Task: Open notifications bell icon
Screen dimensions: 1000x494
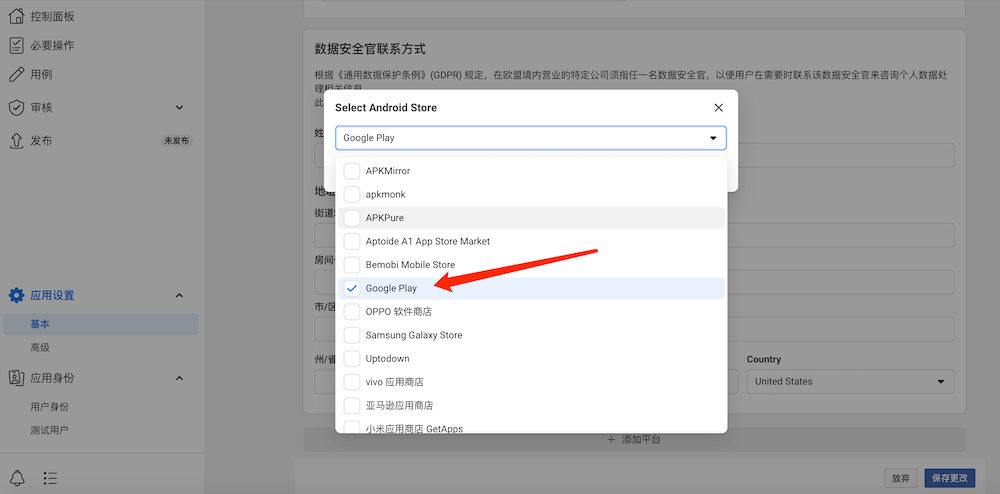Action: (x=17, y=478)
